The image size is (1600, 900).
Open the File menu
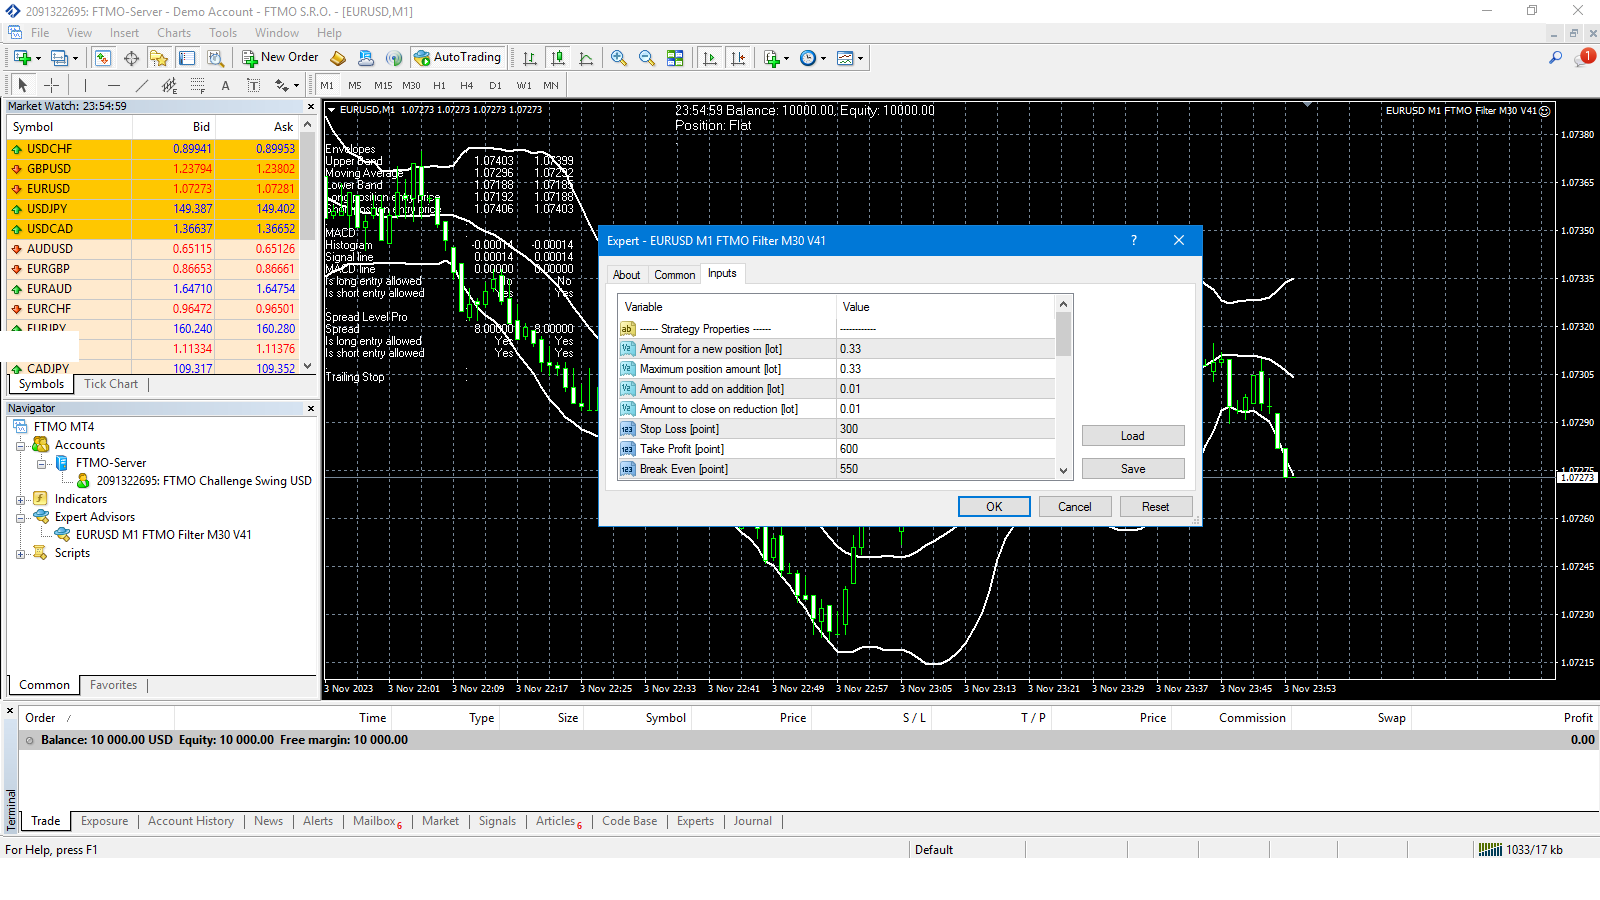(x=40, y=33)
